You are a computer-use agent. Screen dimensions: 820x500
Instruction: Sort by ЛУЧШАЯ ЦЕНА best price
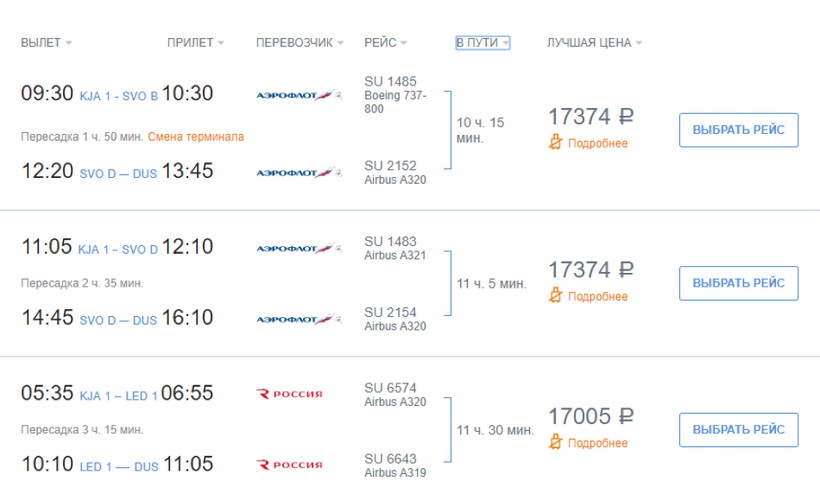pos(594,43)
